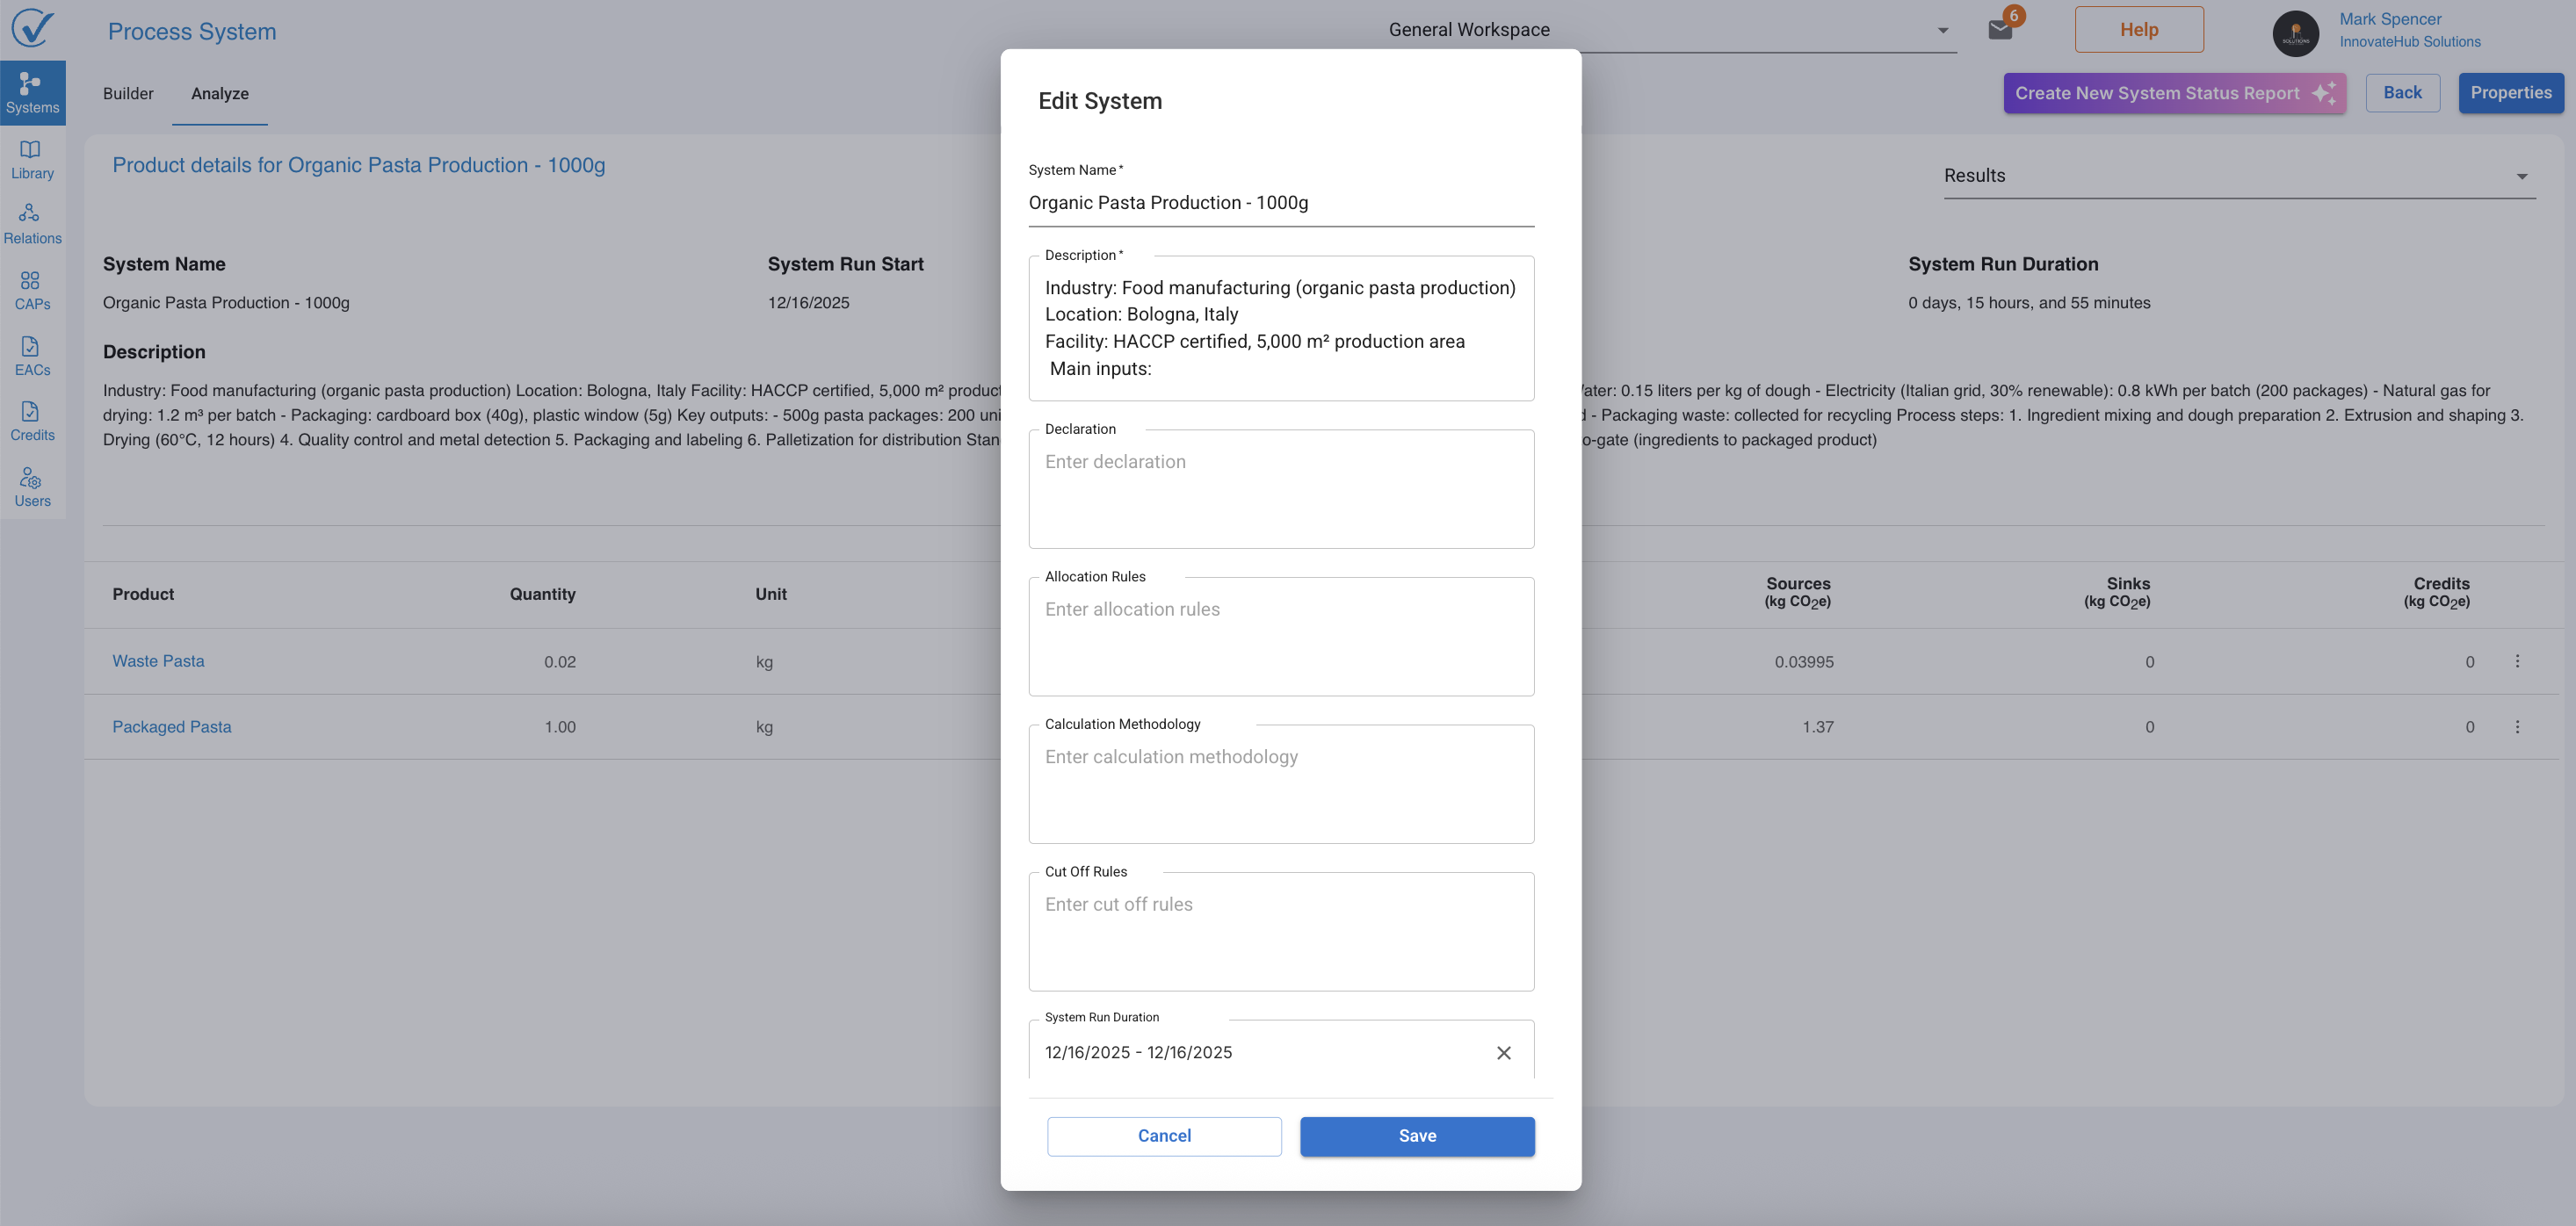Open the mail notifications icon

(x=2000, y=29)
